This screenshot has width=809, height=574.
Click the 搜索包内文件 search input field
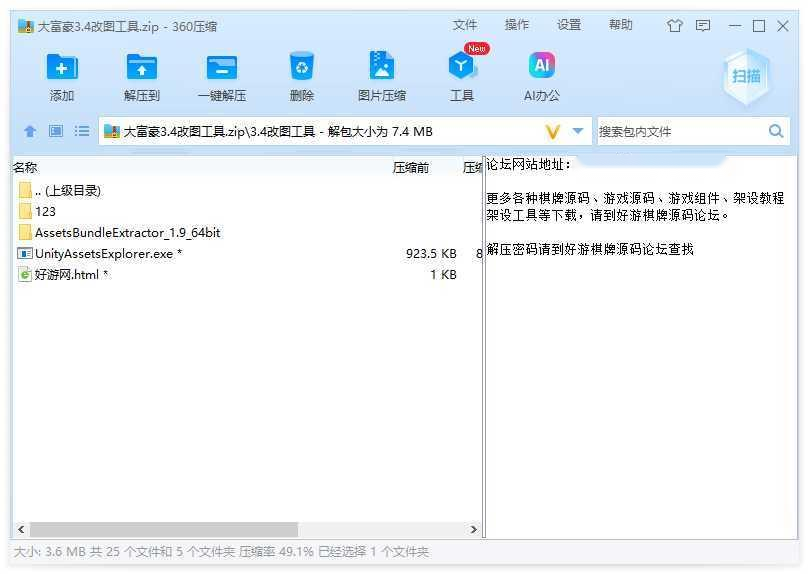680,131
